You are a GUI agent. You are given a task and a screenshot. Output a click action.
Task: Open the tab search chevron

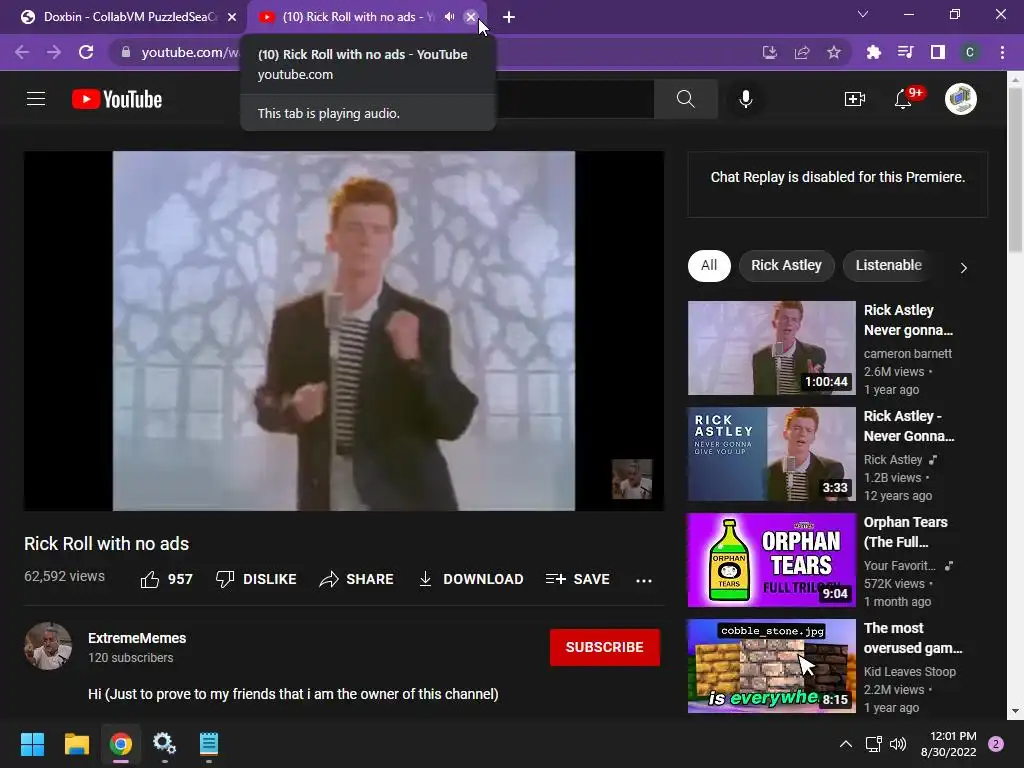863,14
